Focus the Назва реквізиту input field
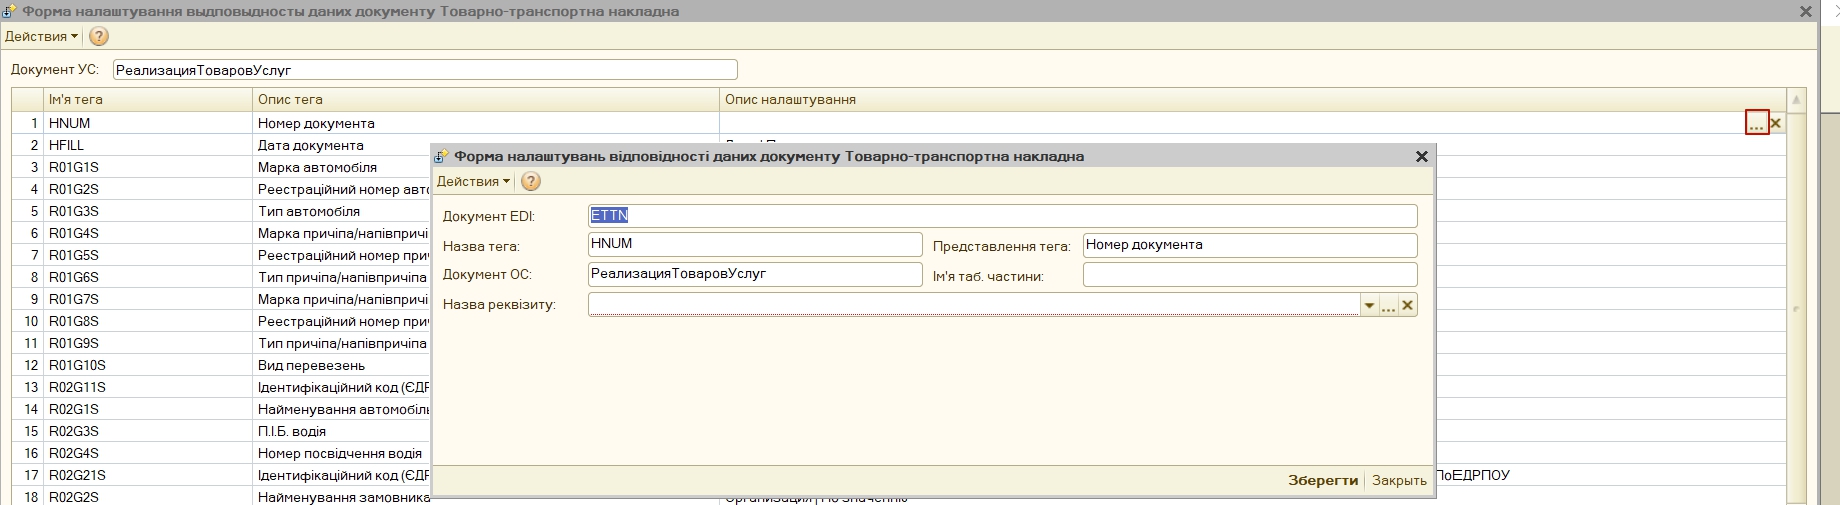The width and height of the screenshot is (1840, 505). tap(973, 305)
